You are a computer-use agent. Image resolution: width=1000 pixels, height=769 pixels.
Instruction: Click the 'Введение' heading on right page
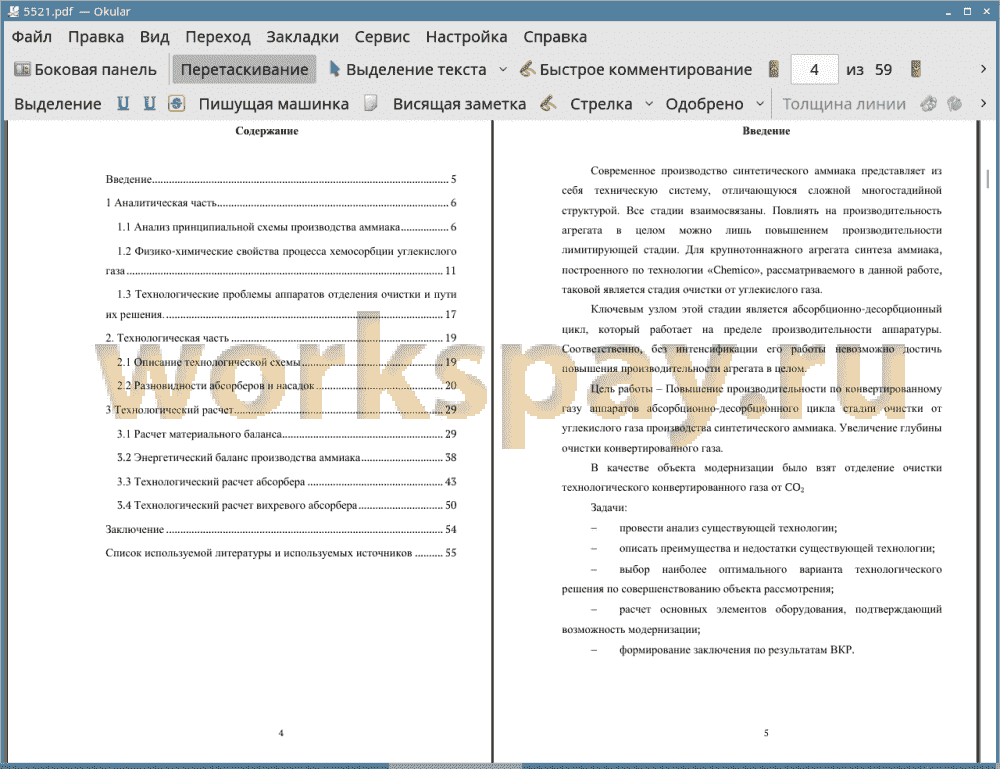(766, 131)
